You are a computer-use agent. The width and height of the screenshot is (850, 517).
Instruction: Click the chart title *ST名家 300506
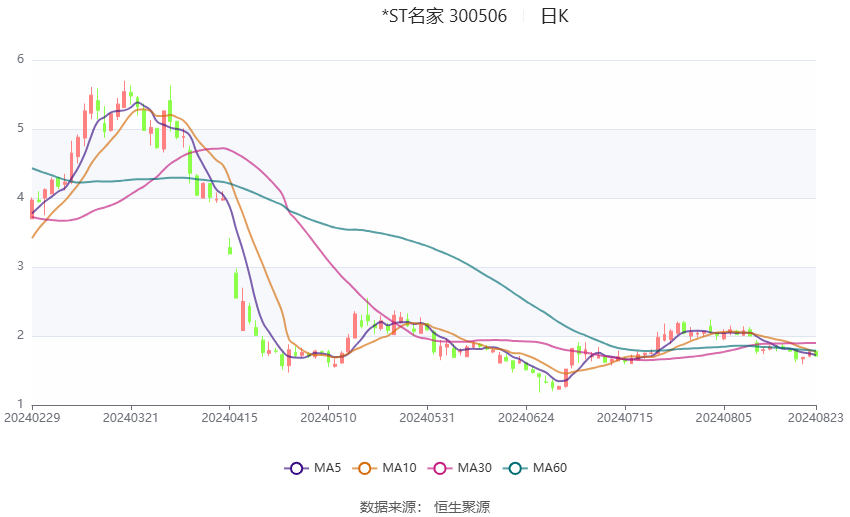click(444, 16)
